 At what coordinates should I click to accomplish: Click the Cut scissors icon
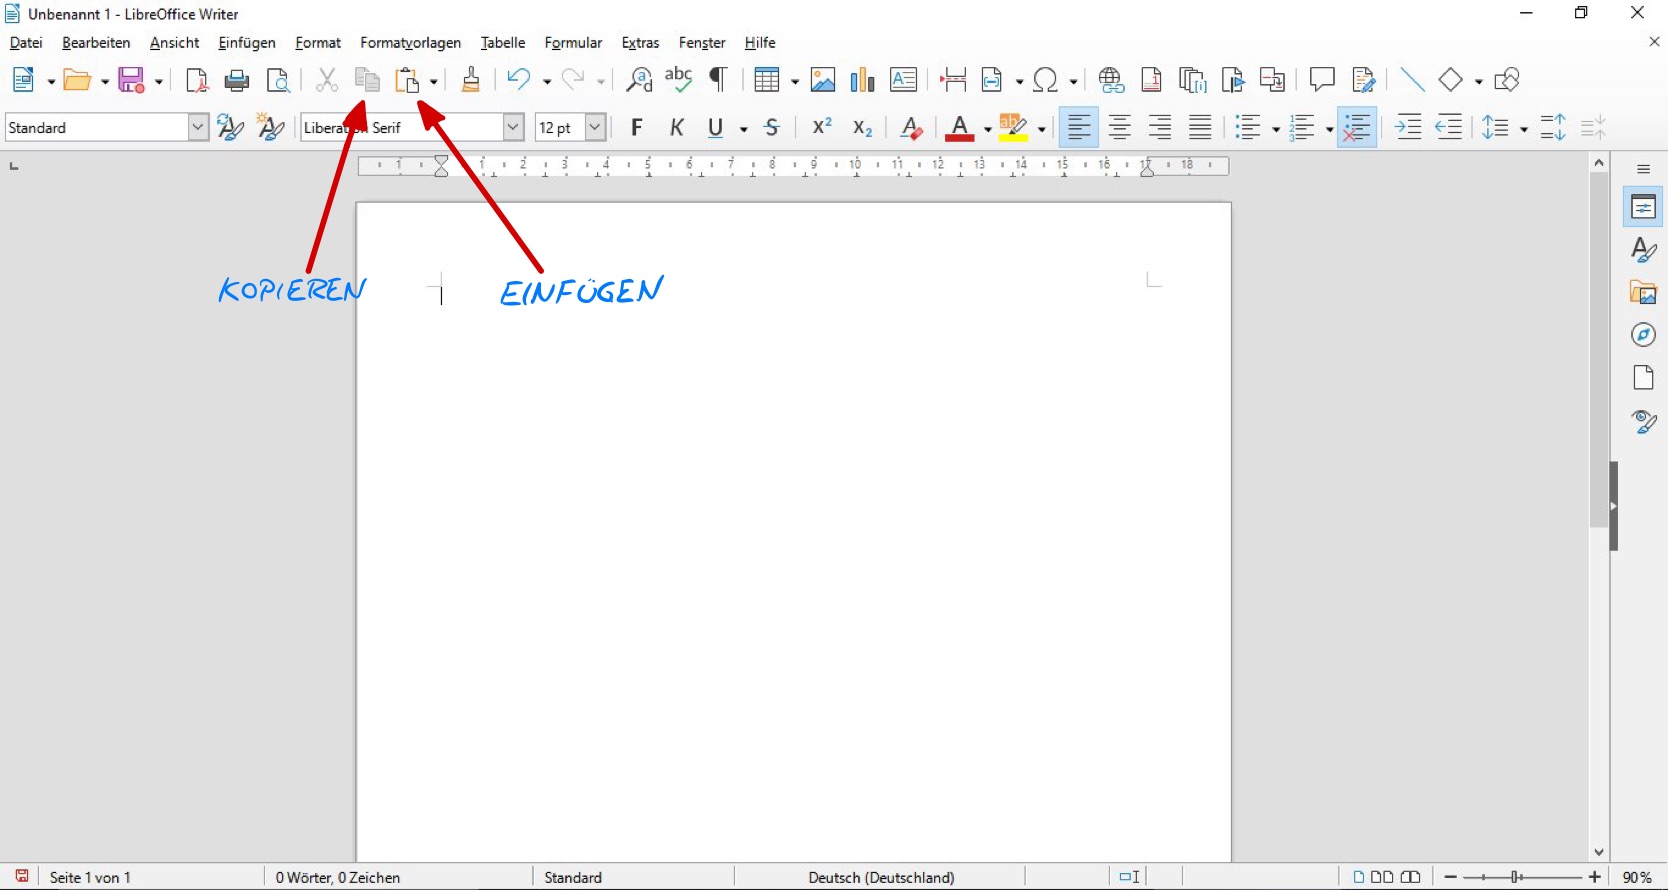327,80
